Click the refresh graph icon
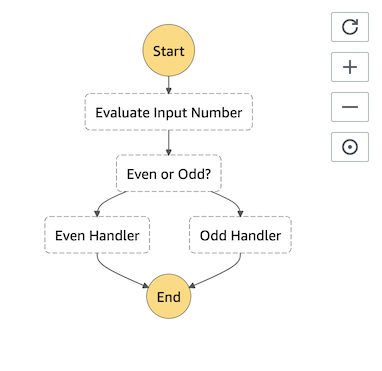Screen dimensions: 382x371 point(350,27)
